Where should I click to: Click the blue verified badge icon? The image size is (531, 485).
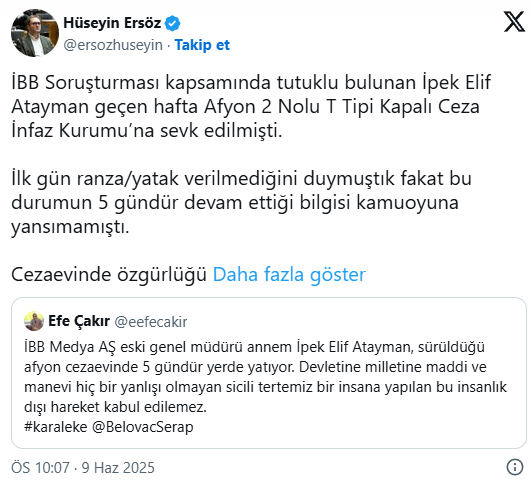coord(172,23)
